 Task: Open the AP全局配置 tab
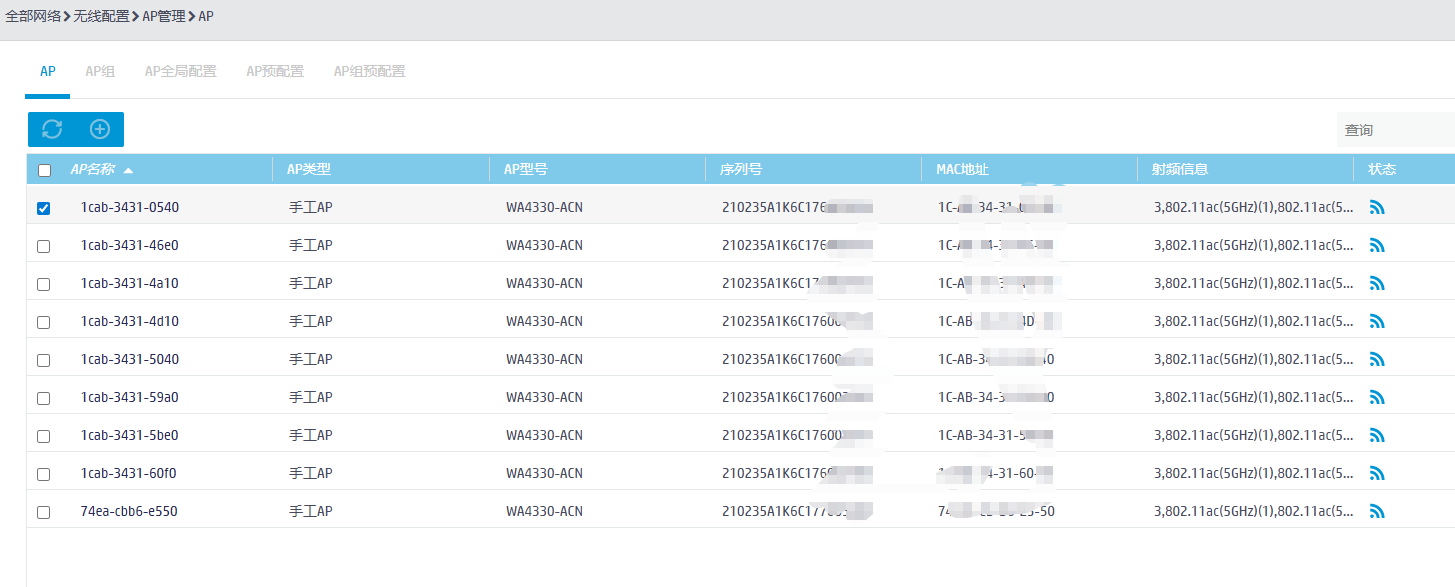180,71
